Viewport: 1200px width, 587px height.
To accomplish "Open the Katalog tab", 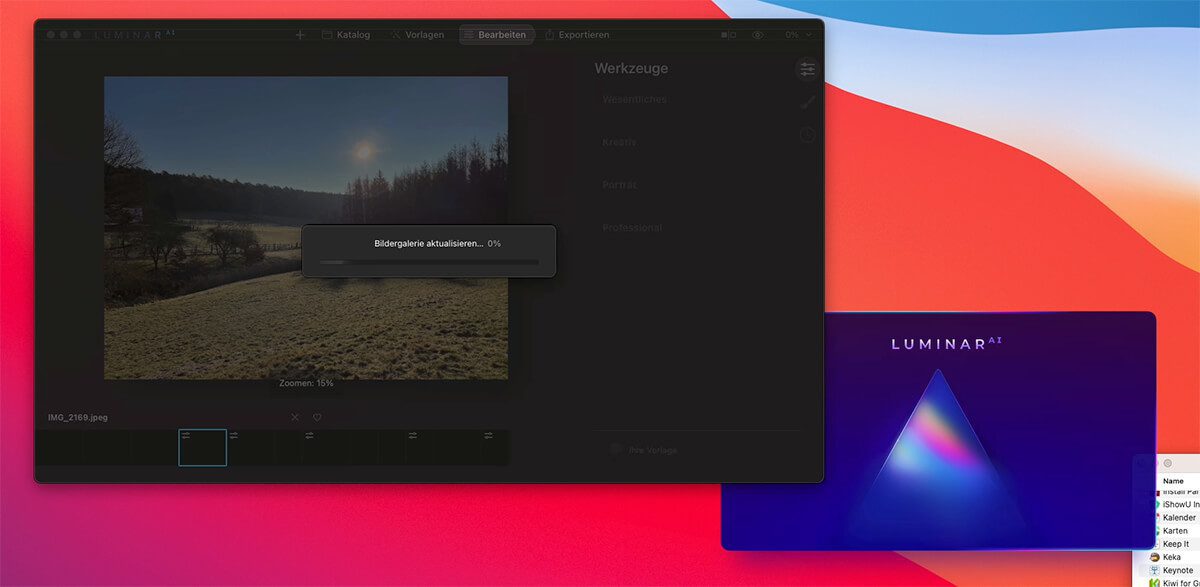I will (x=346, y=34).
